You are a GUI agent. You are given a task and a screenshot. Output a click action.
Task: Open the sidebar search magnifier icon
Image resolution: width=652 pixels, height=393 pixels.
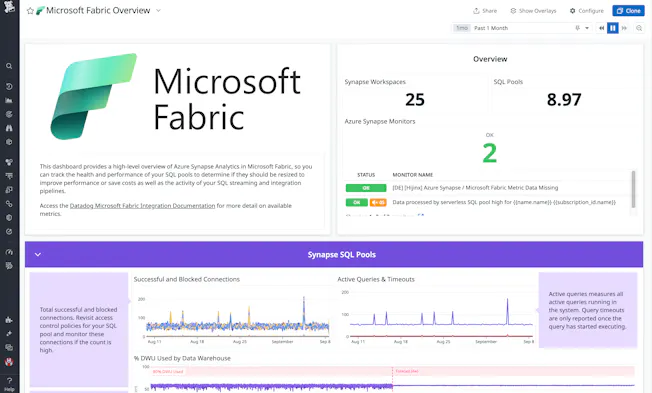coord(9,66)
